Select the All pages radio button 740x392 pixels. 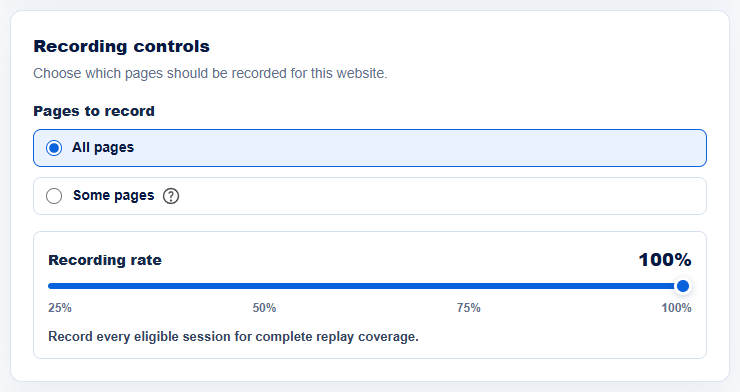(x=54, y=148)
